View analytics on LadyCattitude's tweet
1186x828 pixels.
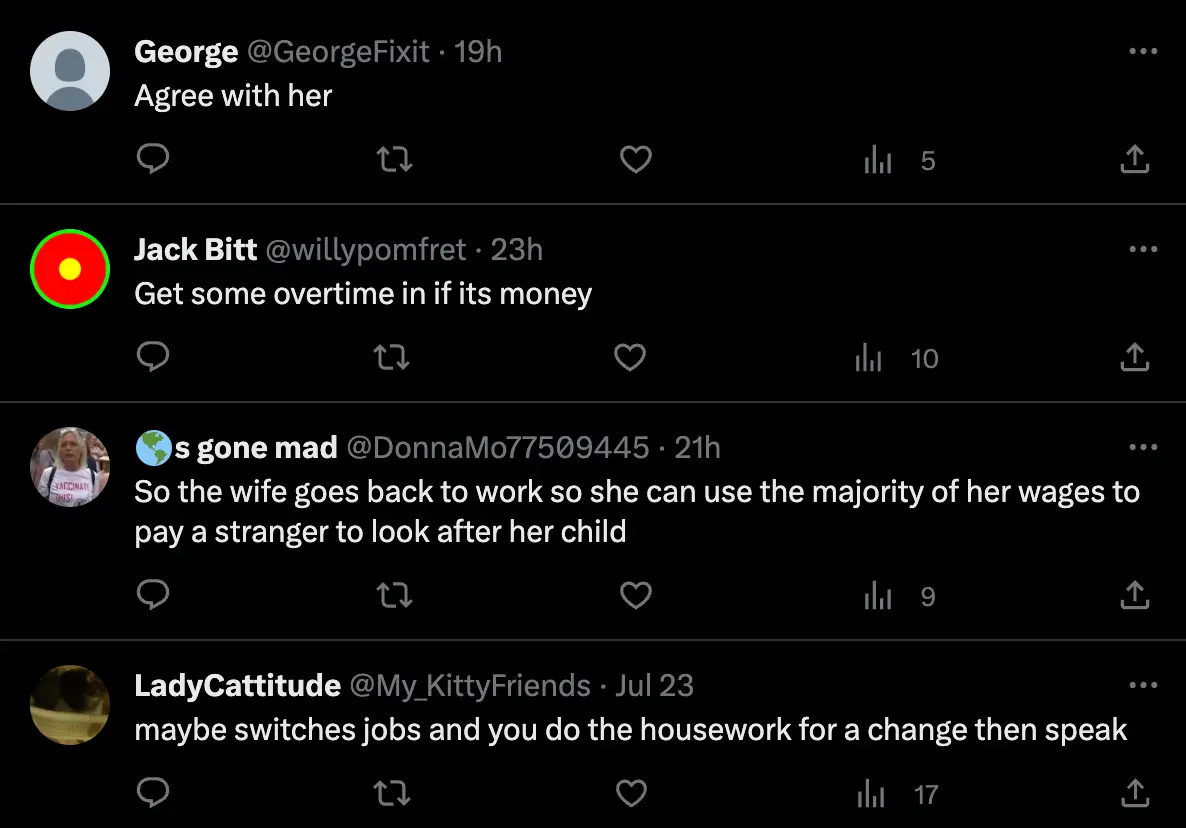point(872,795)
